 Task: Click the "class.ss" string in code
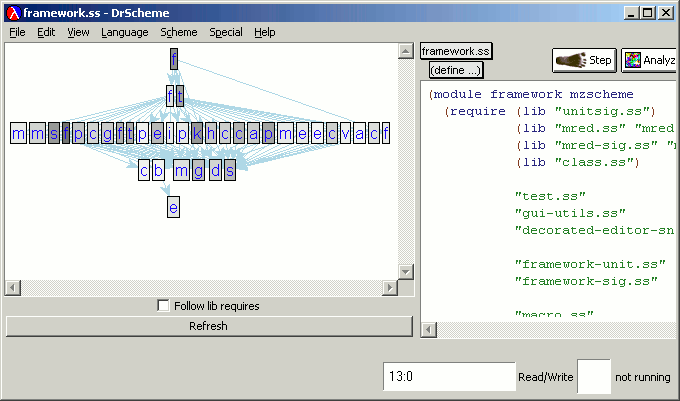(594, 163)
